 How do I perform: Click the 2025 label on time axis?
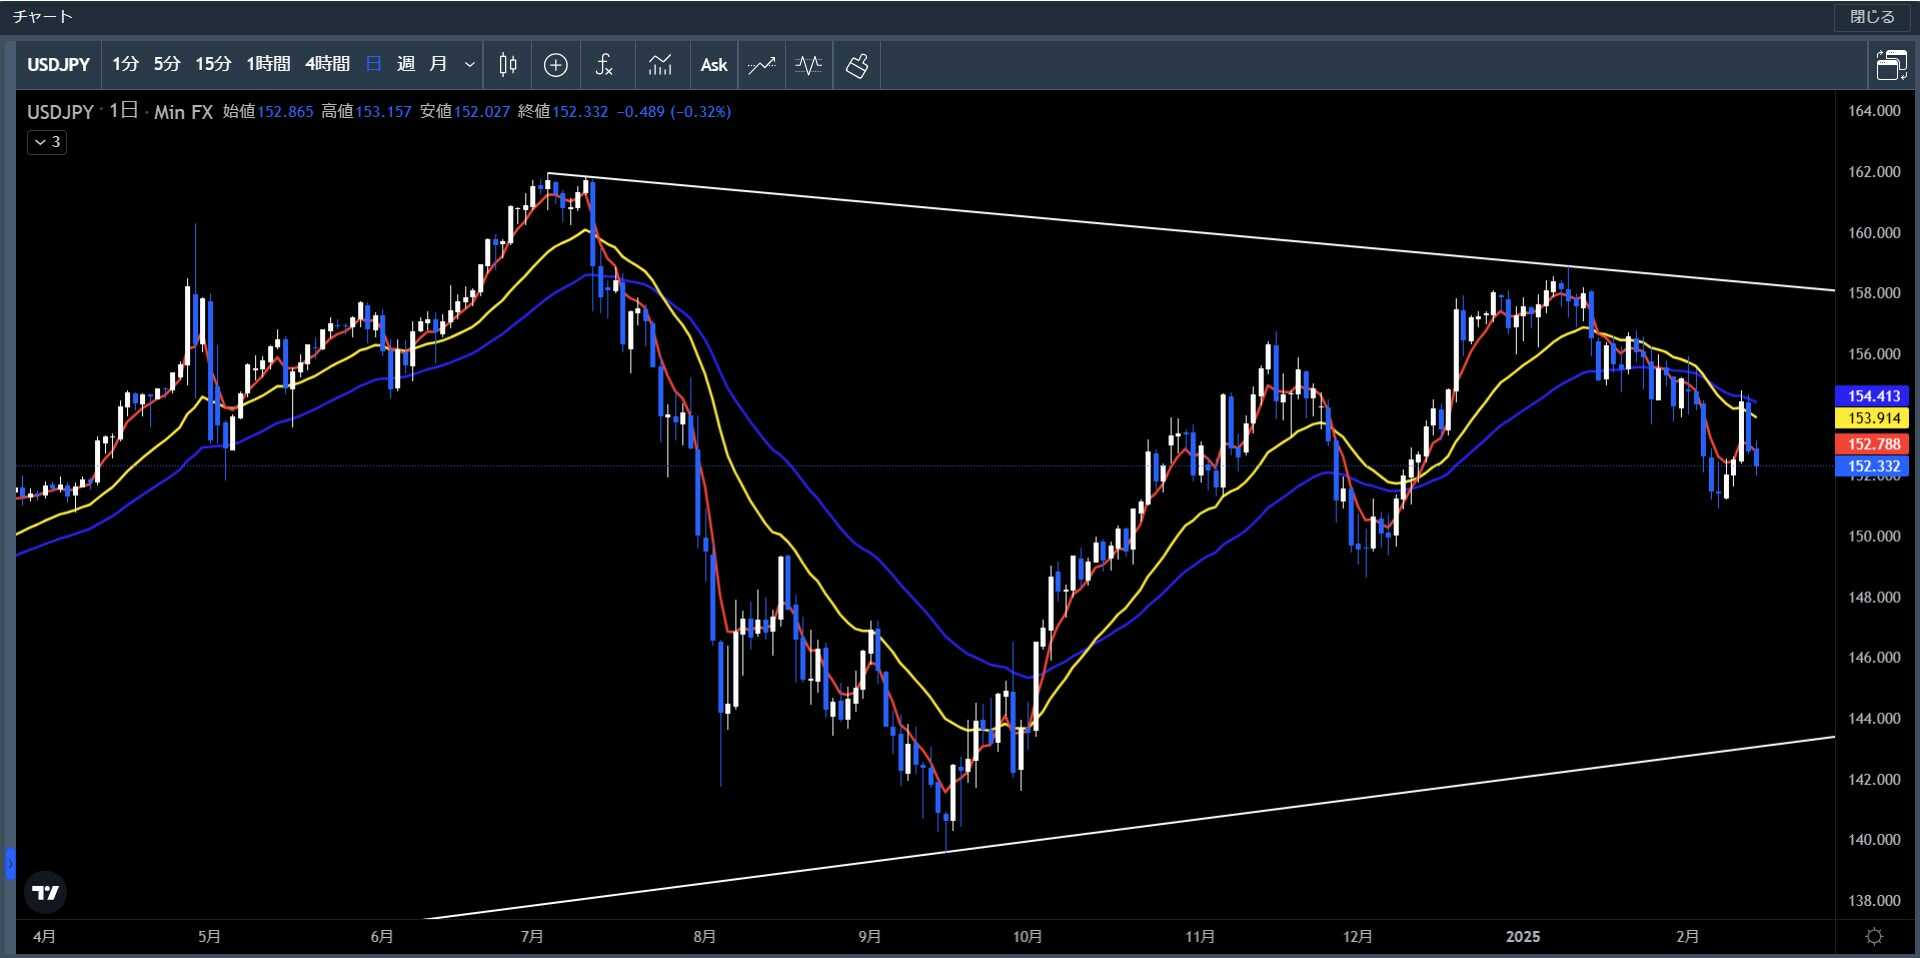1523,937
